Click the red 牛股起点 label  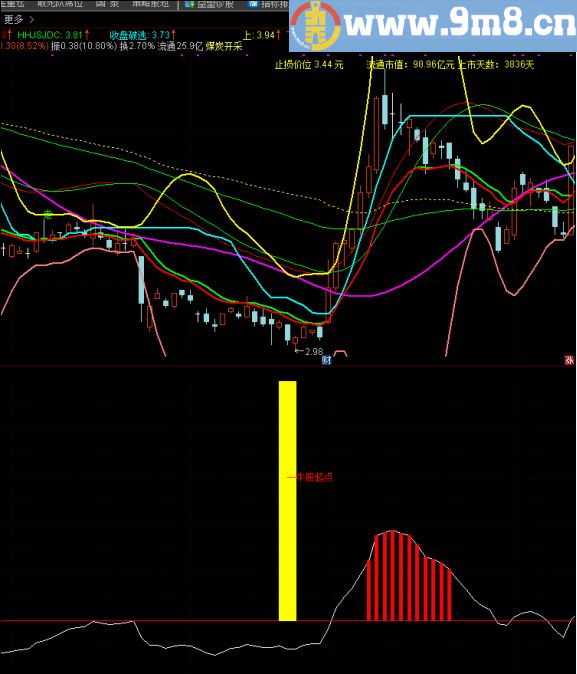click(x=315, y=477)
